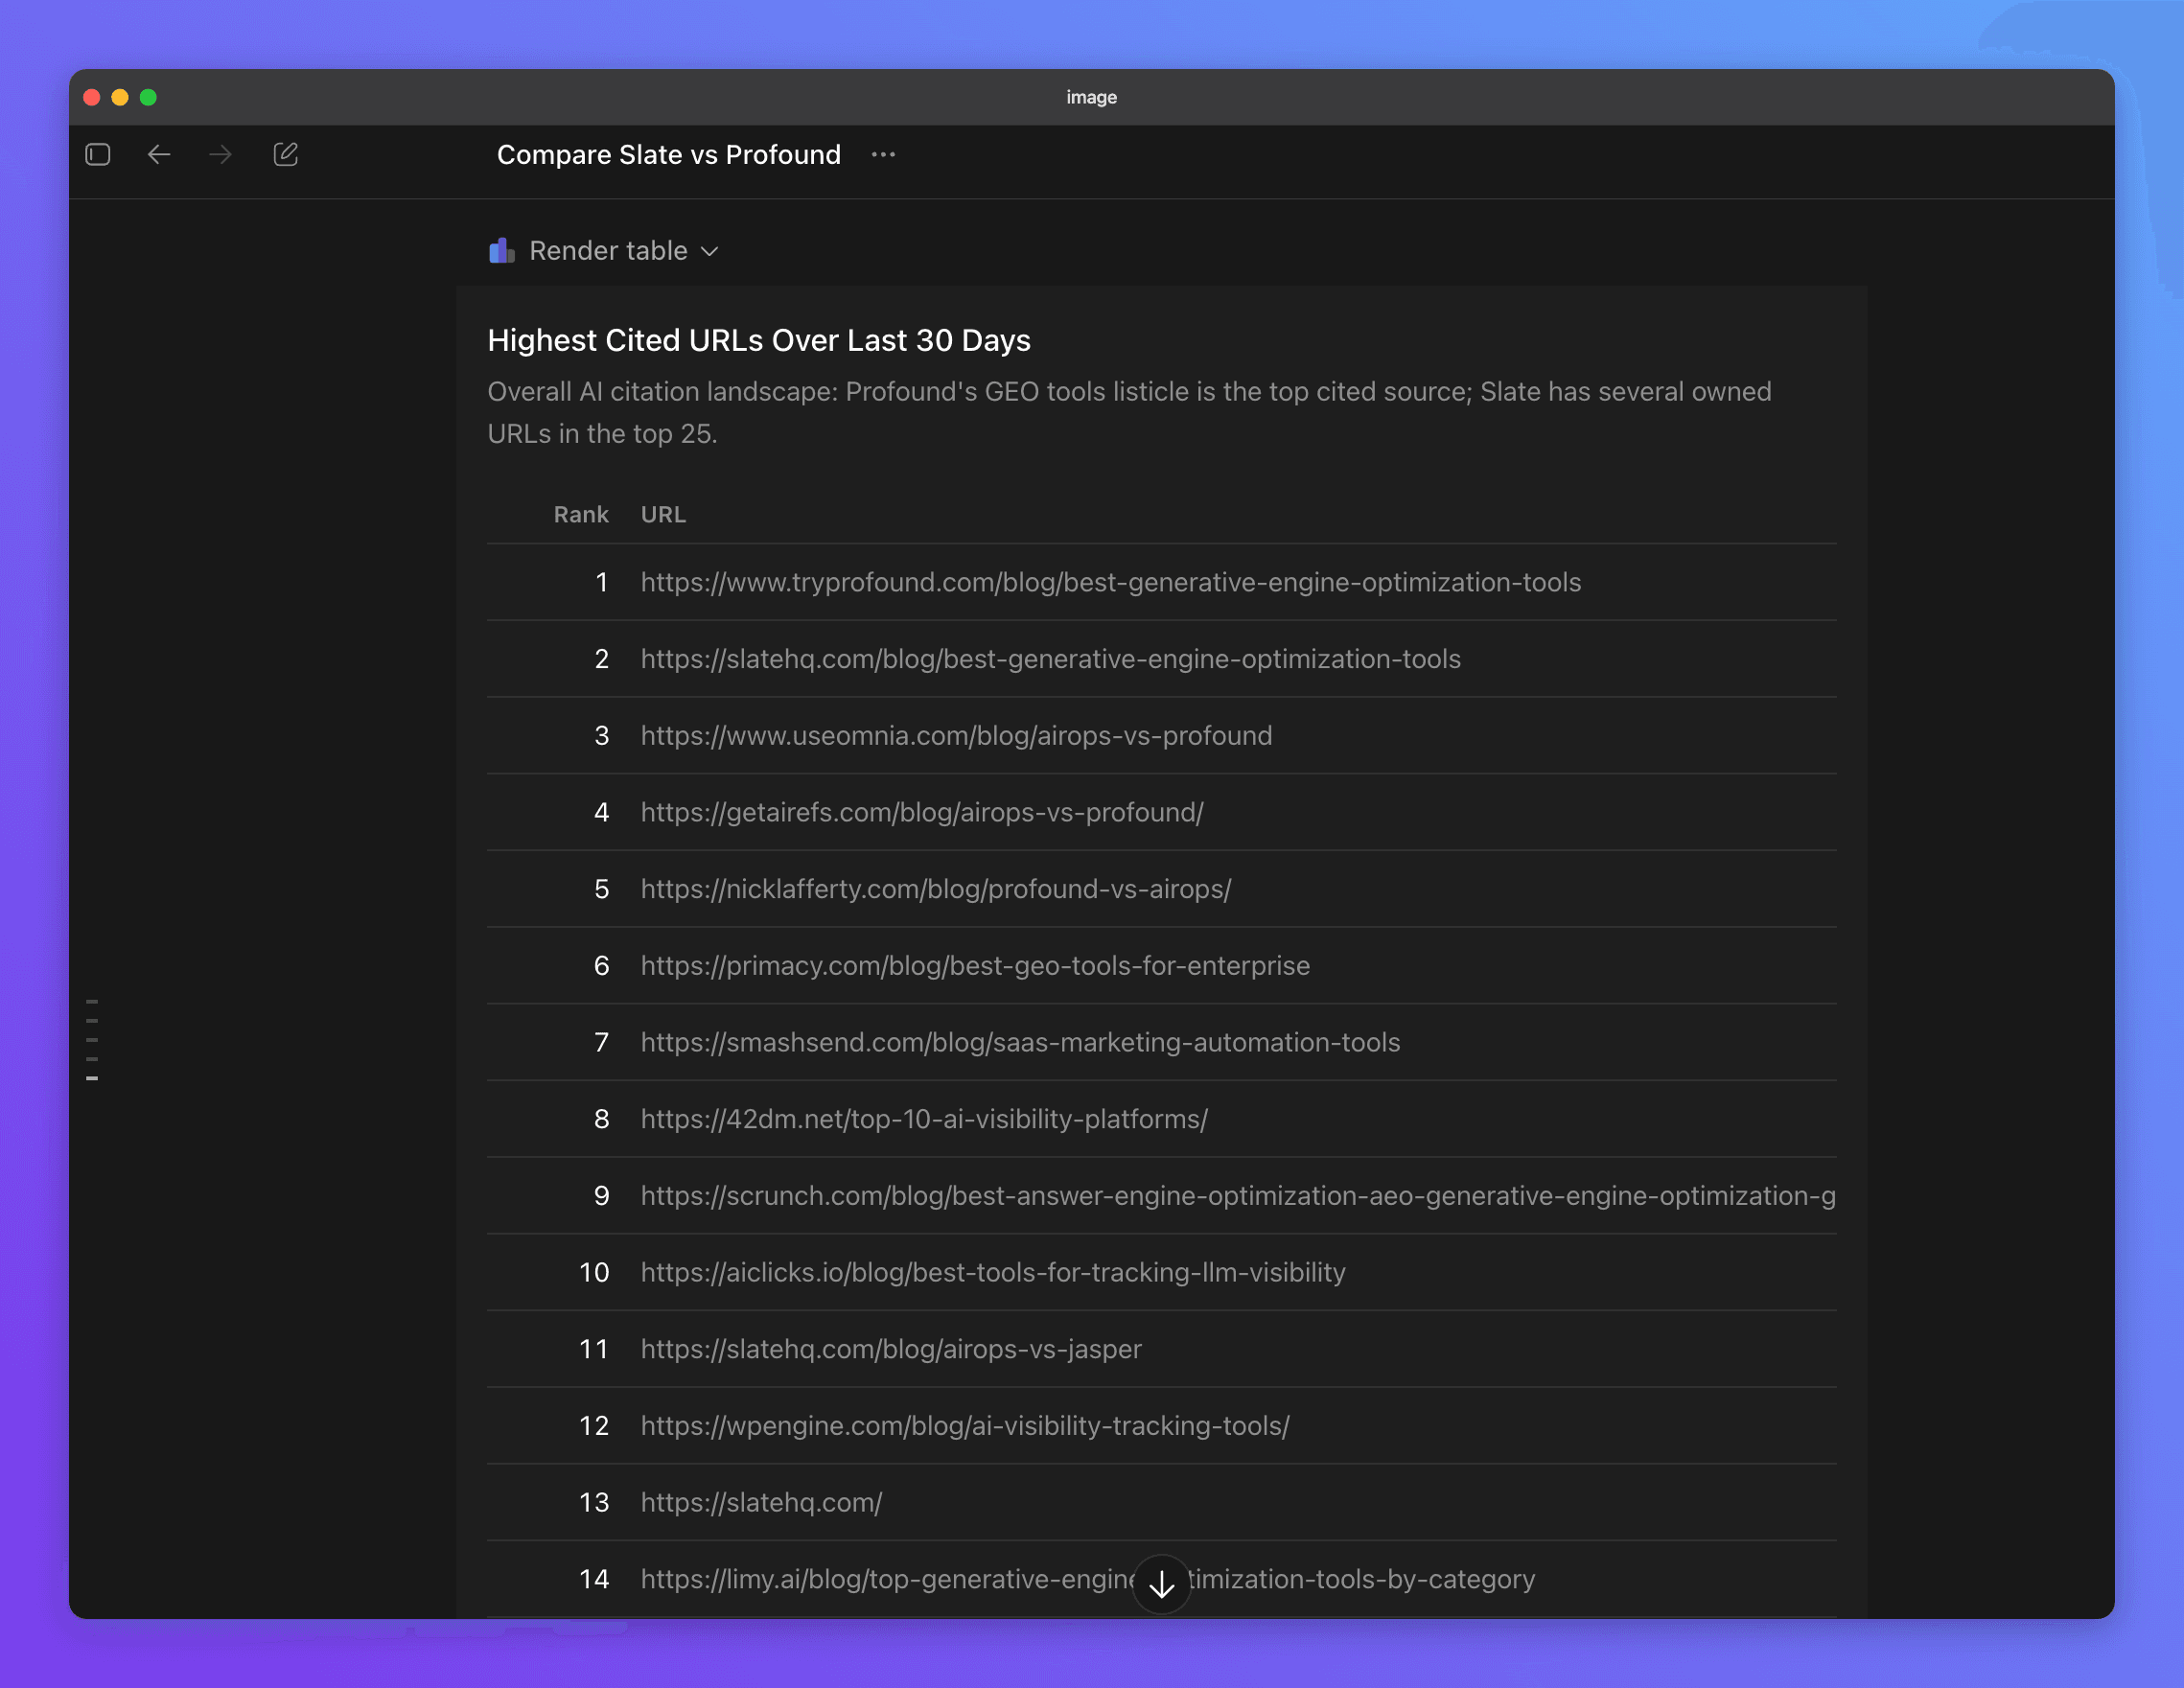Open the wpengine ai-visibility-tracking-tools link

(965, 1425)
